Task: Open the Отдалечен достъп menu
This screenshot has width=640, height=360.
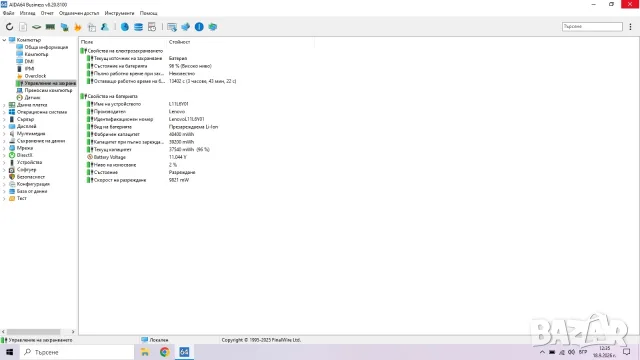Action: [79, 13]
